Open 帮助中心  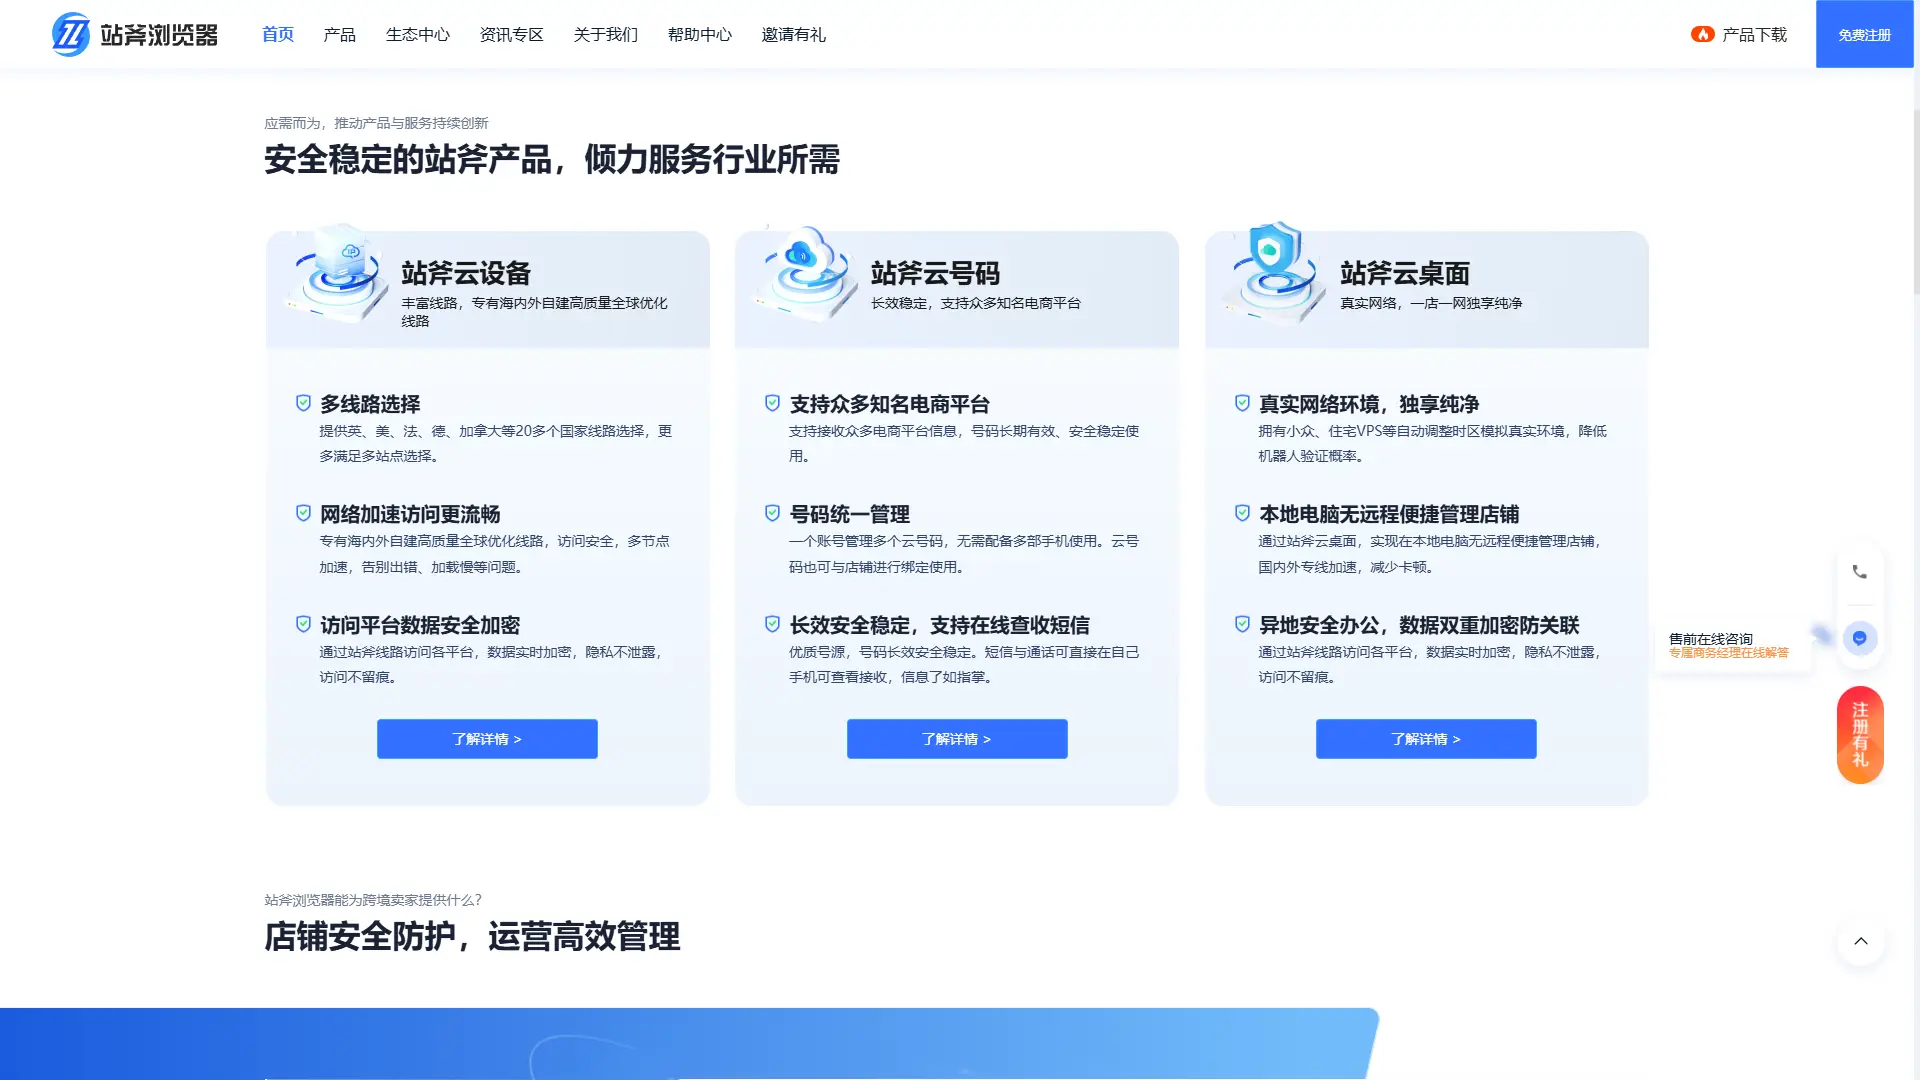point(700,33)
